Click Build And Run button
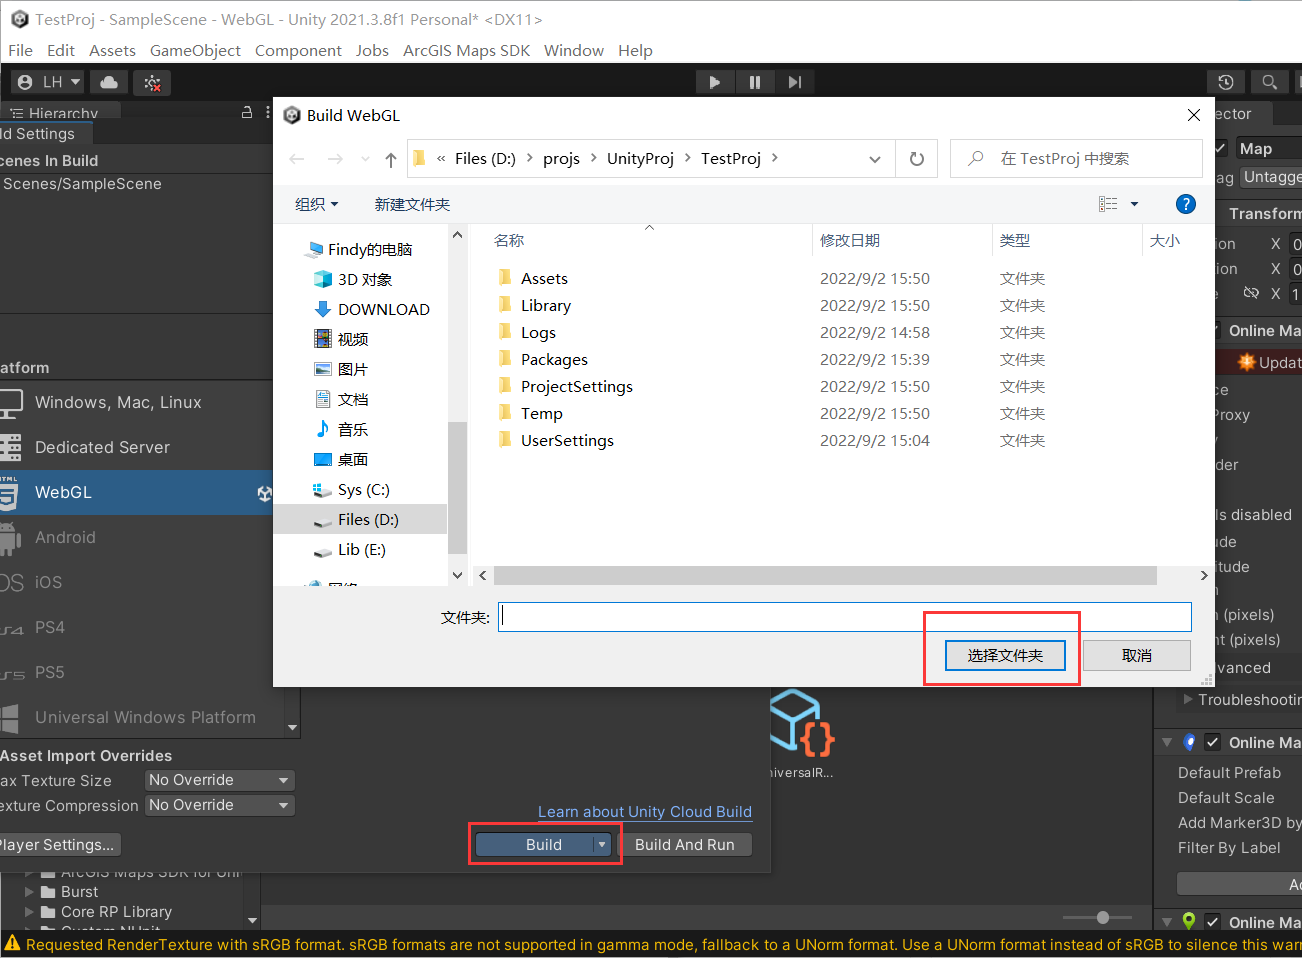 click(685, 845)
